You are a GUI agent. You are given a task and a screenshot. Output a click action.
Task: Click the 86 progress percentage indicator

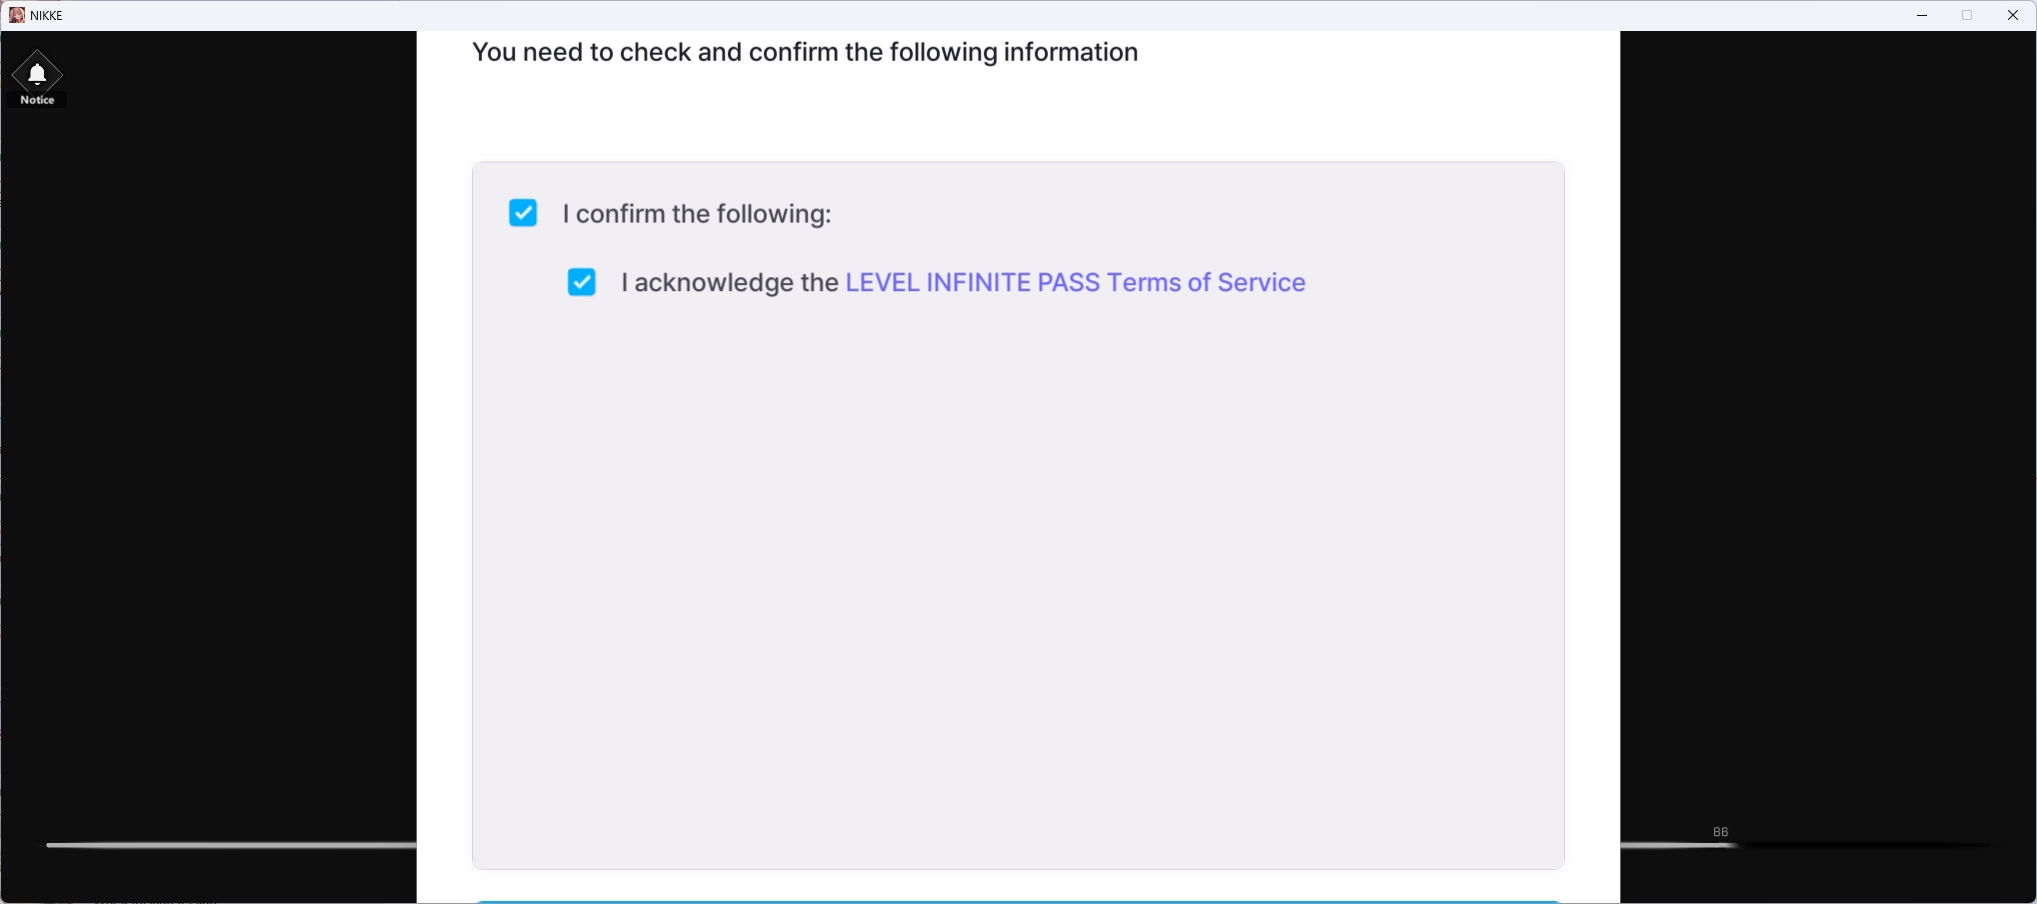(1720, 832)
